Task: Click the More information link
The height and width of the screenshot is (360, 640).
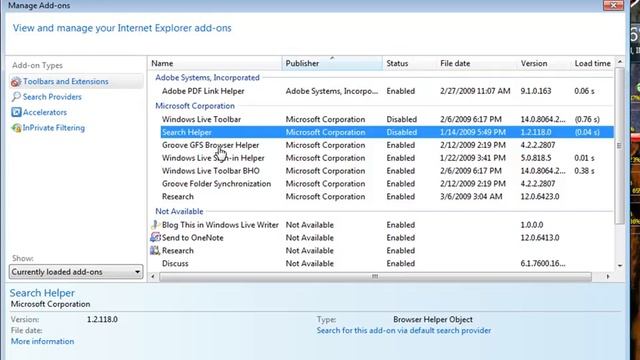Action: pos(42,341)
